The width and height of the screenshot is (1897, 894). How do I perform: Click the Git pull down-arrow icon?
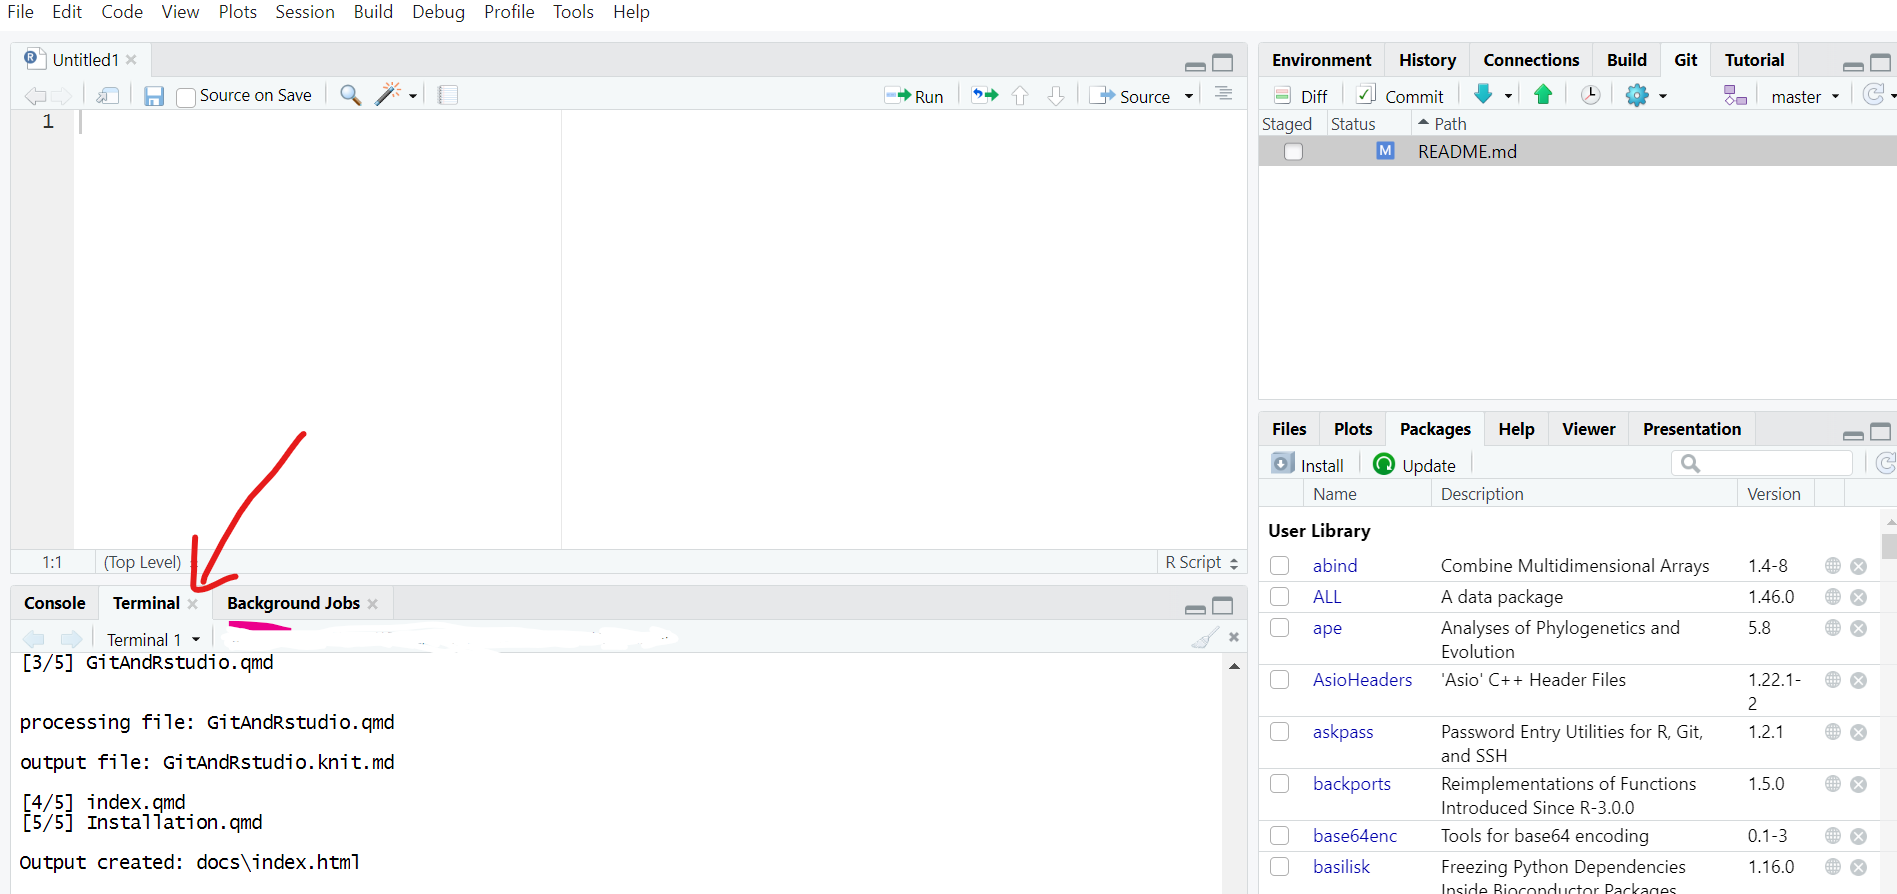1484,95
